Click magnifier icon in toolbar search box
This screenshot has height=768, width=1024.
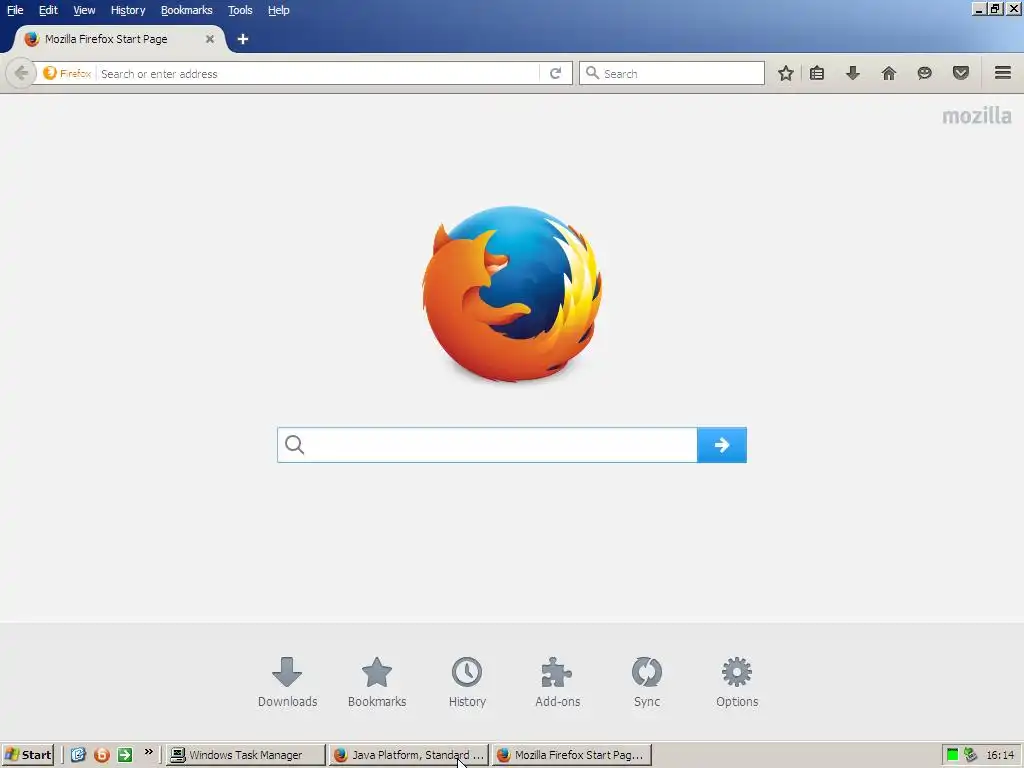[x=592, y=72]
